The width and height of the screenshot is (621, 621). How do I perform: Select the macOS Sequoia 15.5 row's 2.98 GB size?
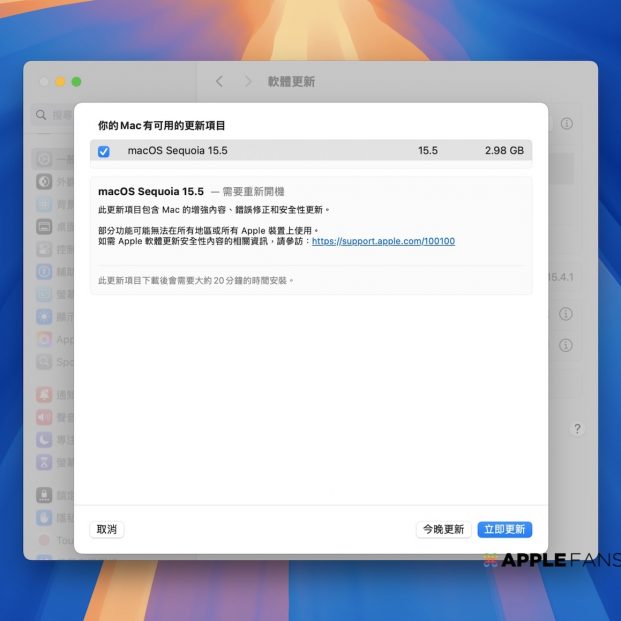tap(504, 151)
